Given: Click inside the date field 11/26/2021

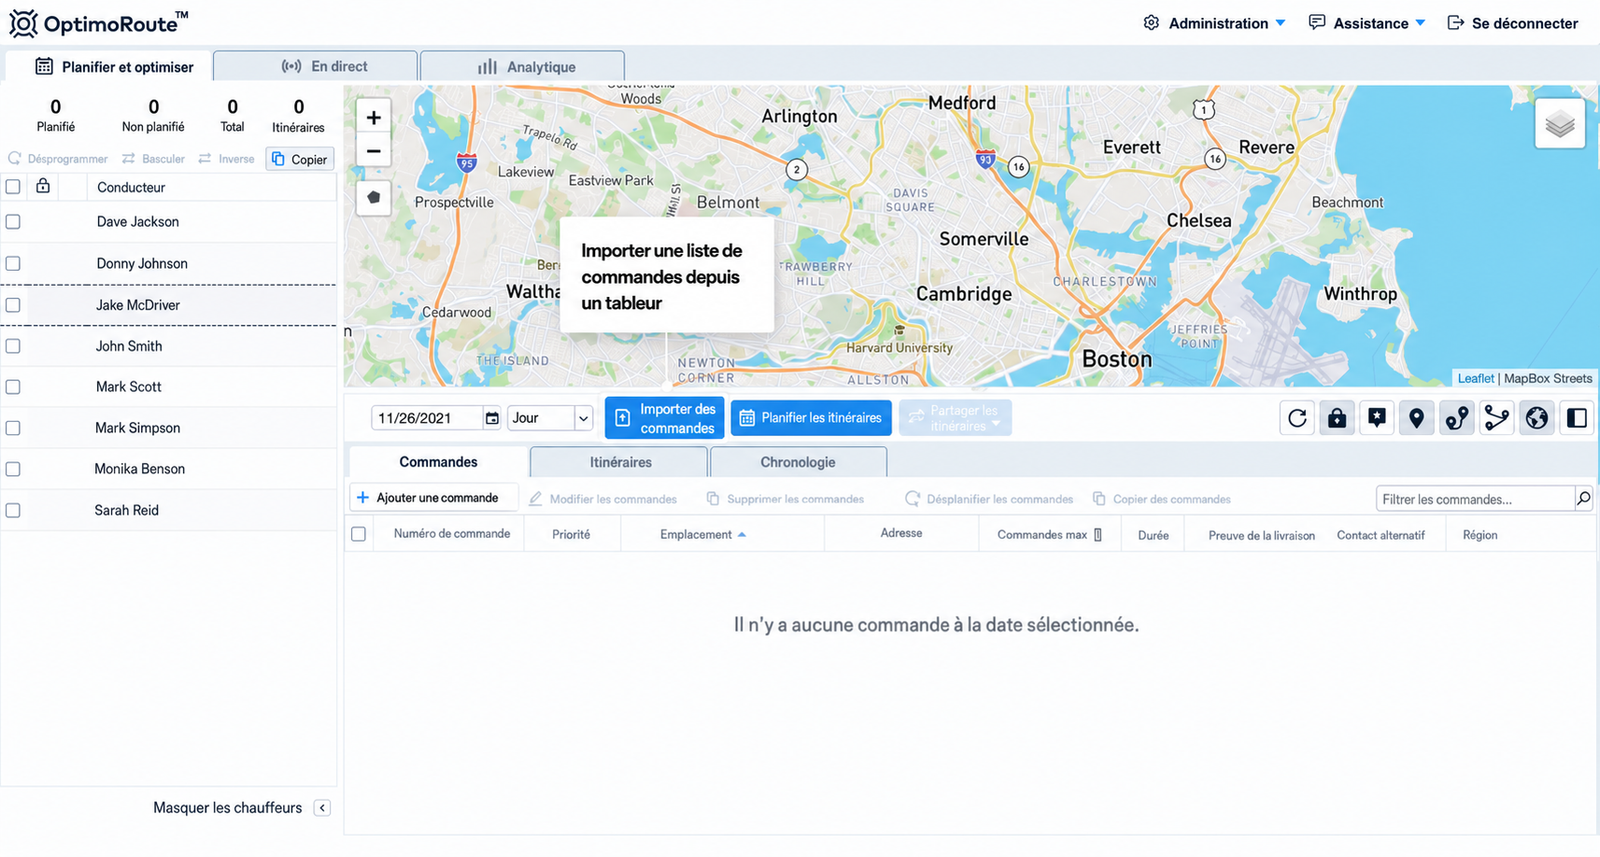Looking at the screenshot, I should (x=428, y=418).
